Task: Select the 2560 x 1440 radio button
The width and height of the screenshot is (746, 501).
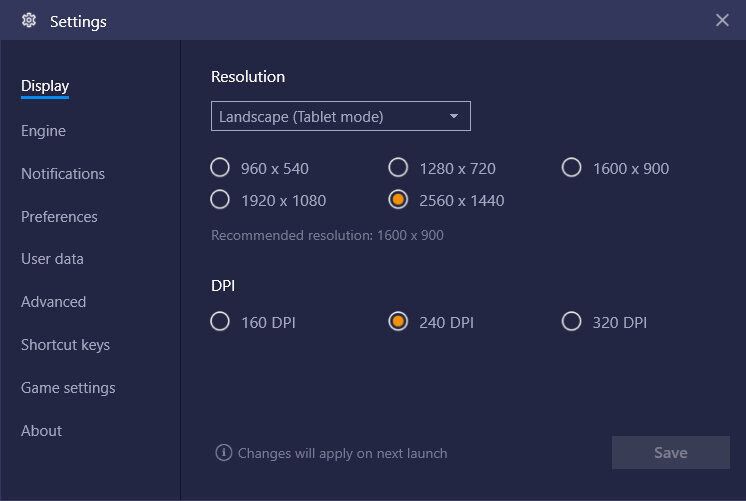Action: [398, 200]
